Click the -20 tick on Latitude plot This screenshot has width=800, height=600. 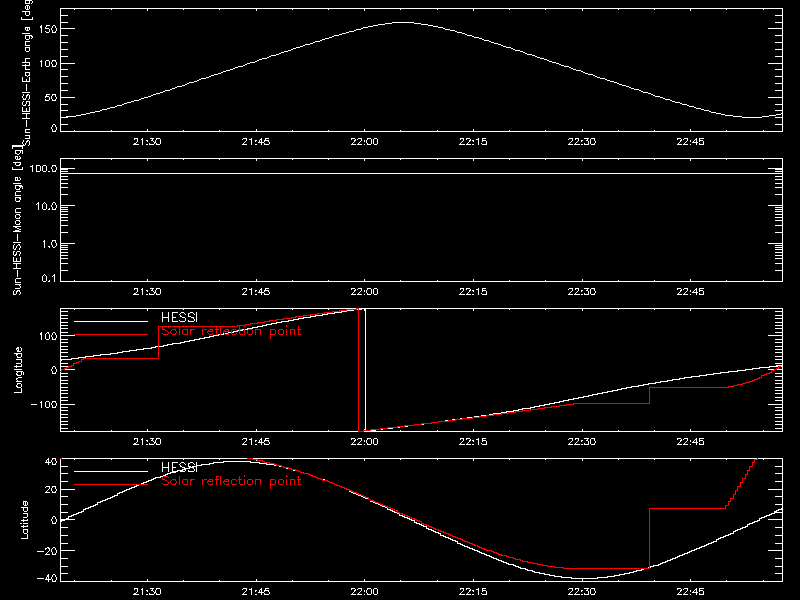[x=47, y=551]
